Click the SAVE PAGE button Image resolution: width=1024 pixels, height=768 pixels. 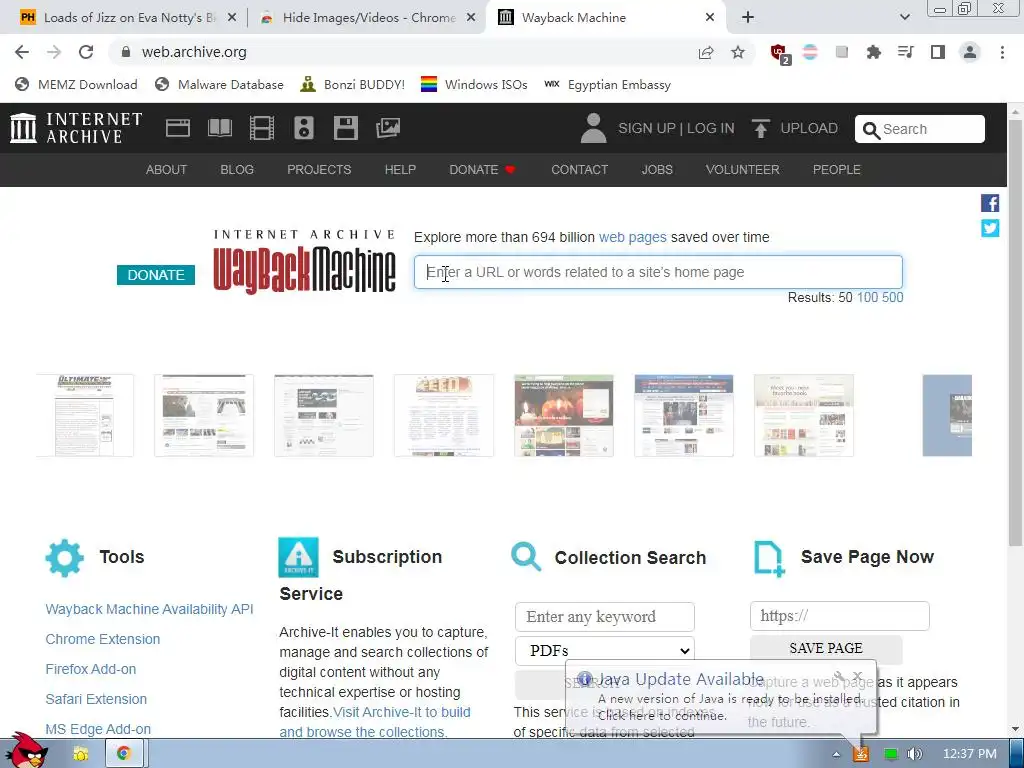tap(826, 648)
